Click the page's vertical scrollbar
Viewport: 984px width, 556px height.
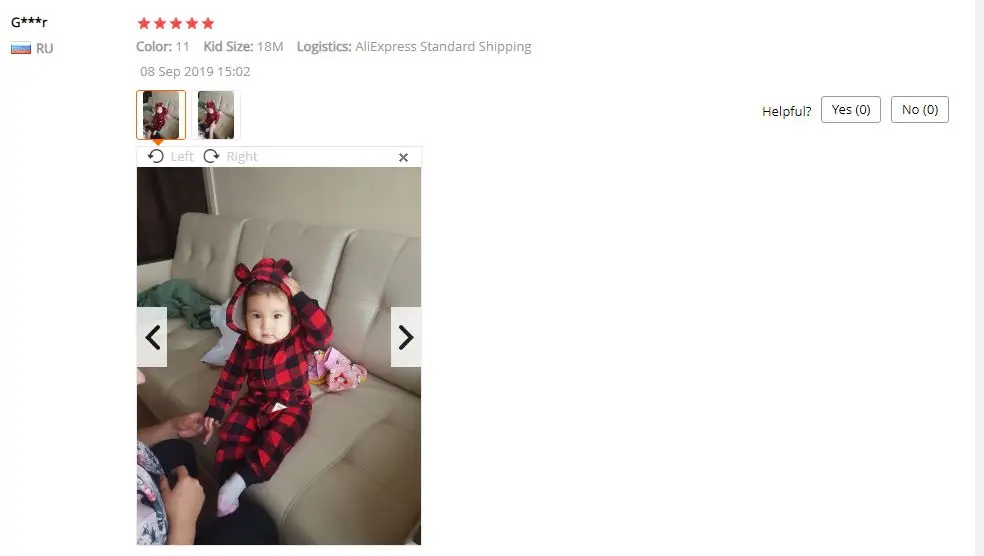(x=980, y=278)
